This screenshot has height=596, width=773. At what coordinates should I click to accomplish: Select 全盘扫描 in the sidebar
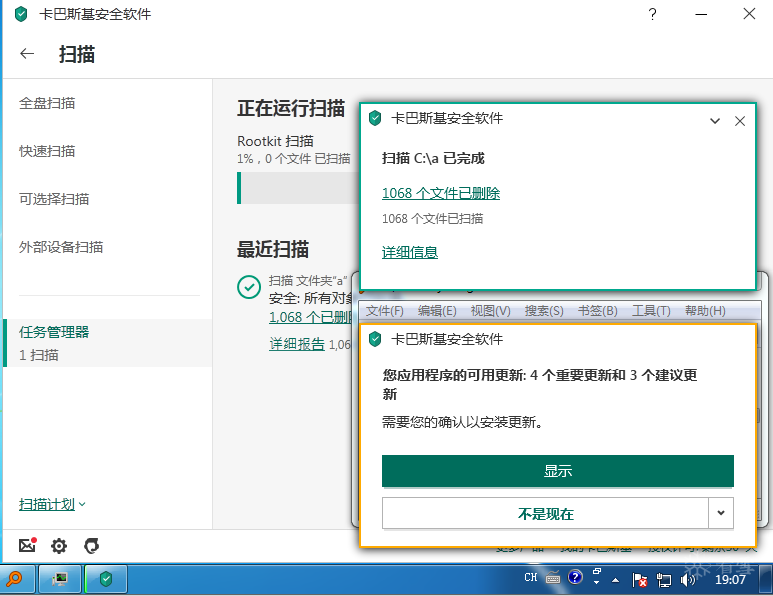47,103
